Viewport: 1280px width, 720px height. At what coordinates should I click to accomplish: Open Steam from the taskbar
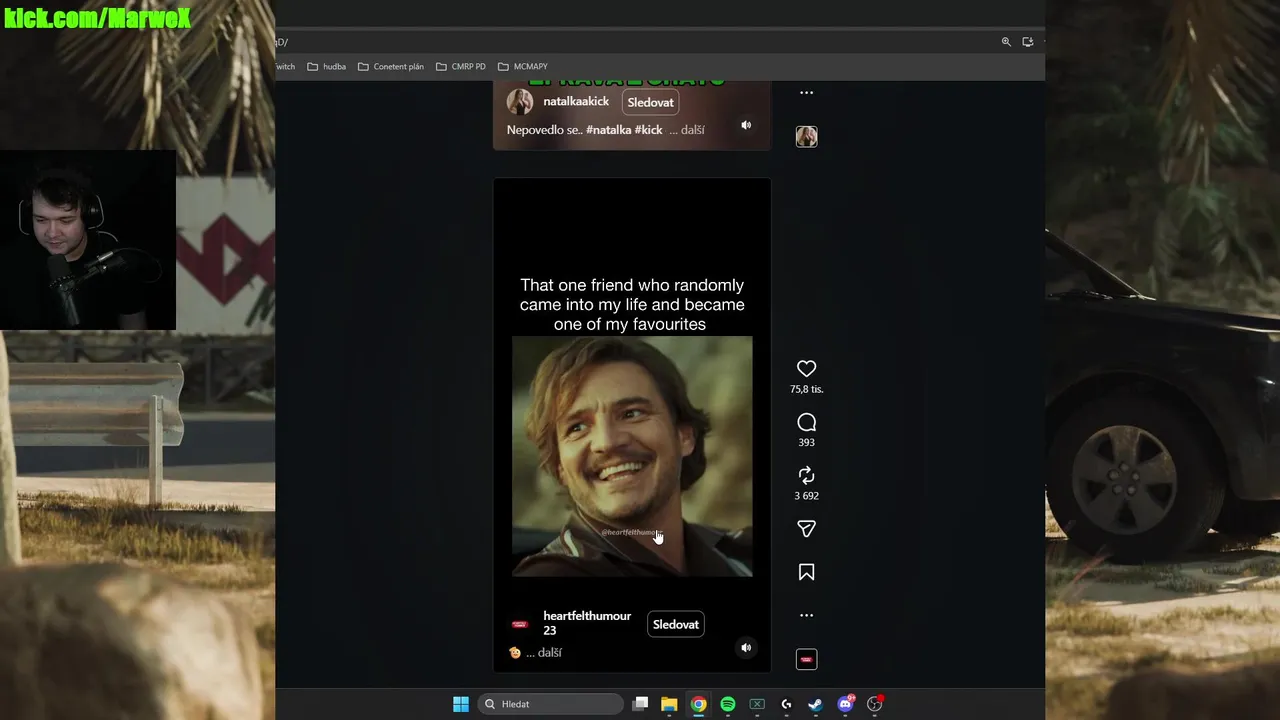pos(815,704)
